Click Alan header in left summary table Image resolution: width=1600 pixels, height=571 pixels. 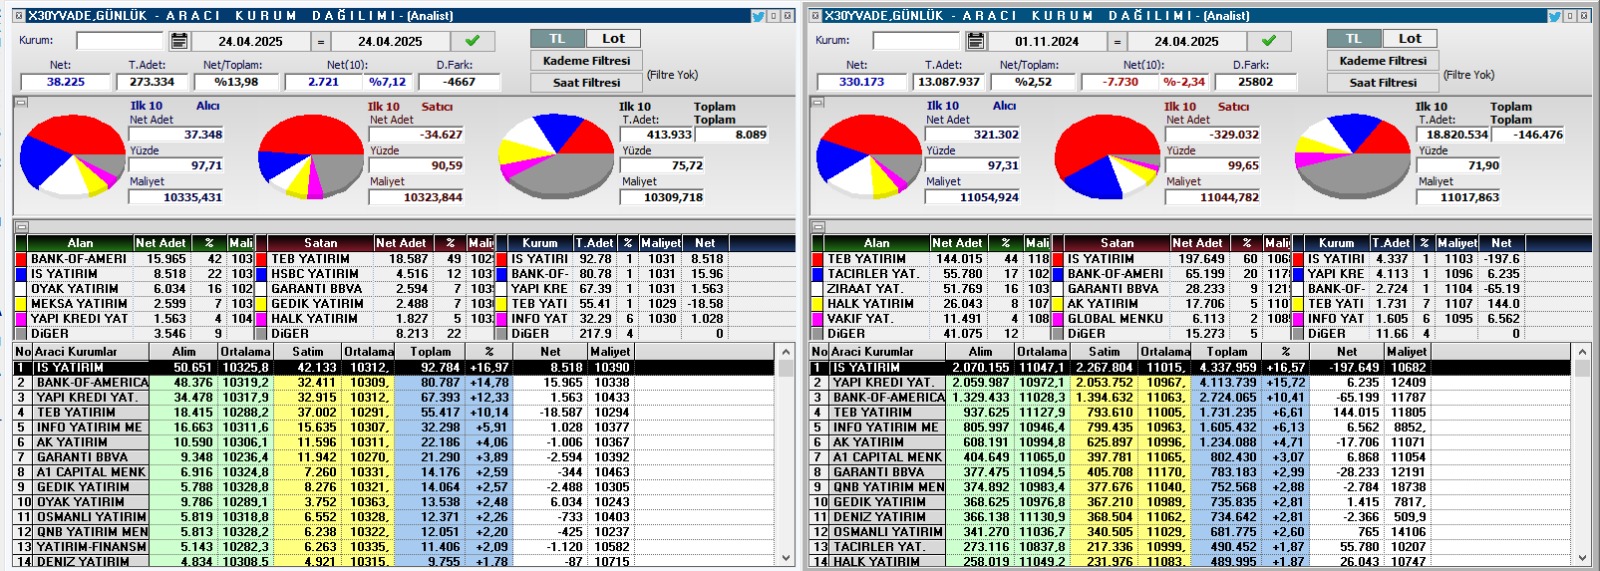[x=80, y=243]
